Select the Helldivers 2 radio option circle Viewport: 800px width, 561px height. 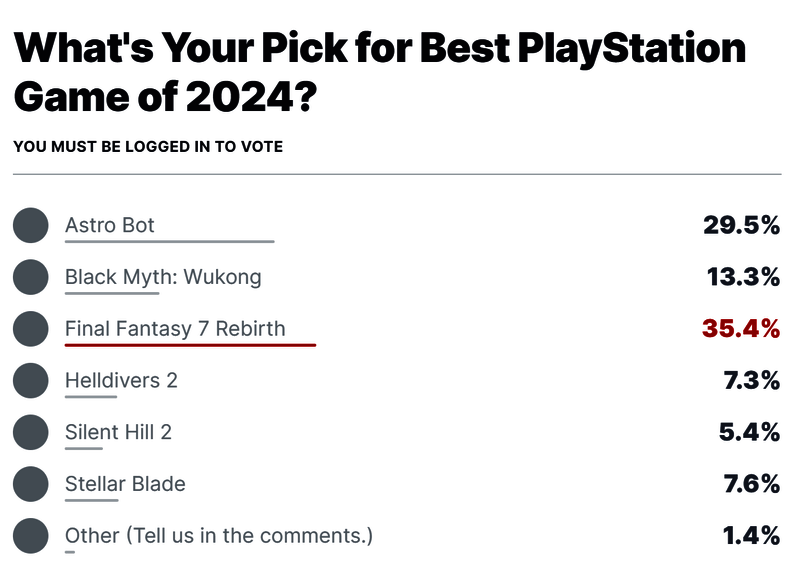pos(31,380)
